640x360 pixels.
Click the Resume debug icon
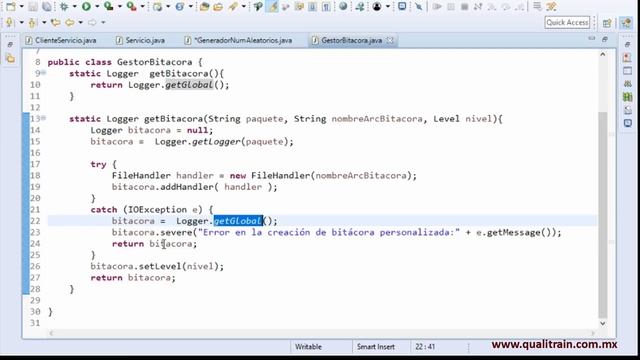coord(437,6)
